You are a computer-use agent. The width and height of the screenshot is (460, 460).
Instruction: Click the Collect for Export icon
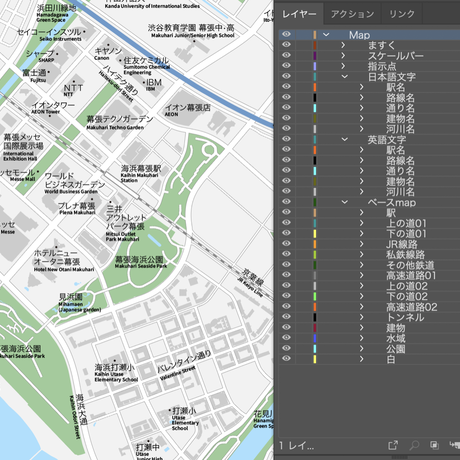tap(393, 445)
